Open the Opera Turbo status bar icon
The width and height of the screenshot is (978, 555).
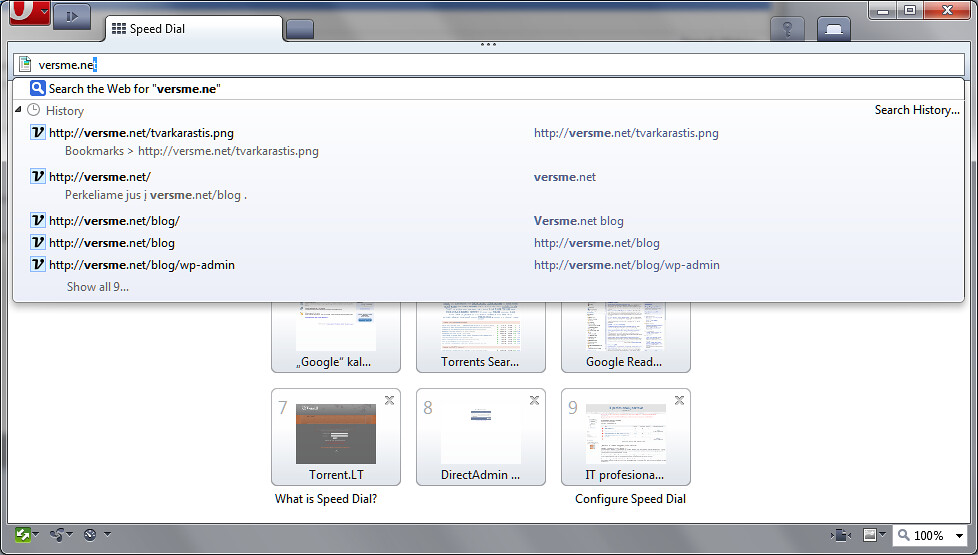pyautogui.click(x=90, y=535)
